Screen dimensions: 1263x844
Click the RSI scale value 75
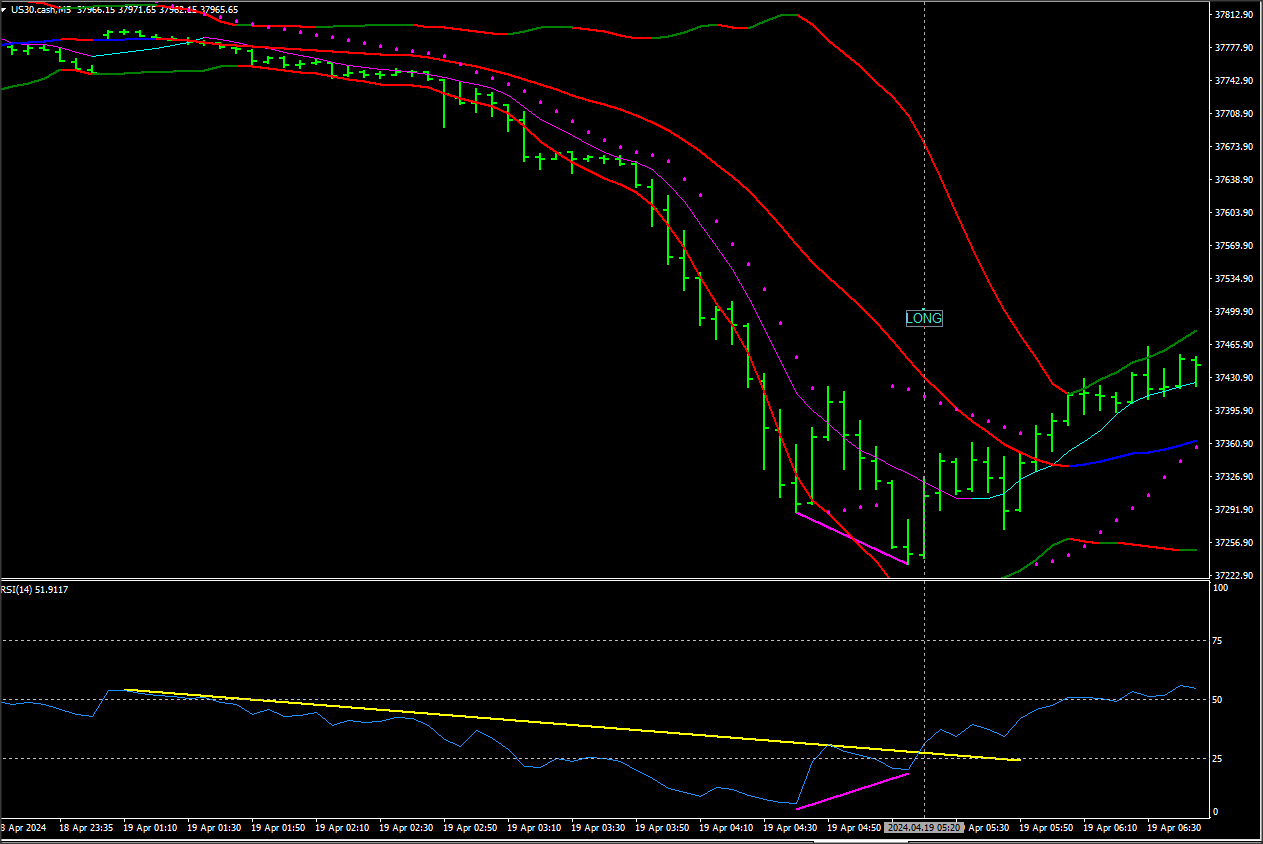(x=1217, y=640)
